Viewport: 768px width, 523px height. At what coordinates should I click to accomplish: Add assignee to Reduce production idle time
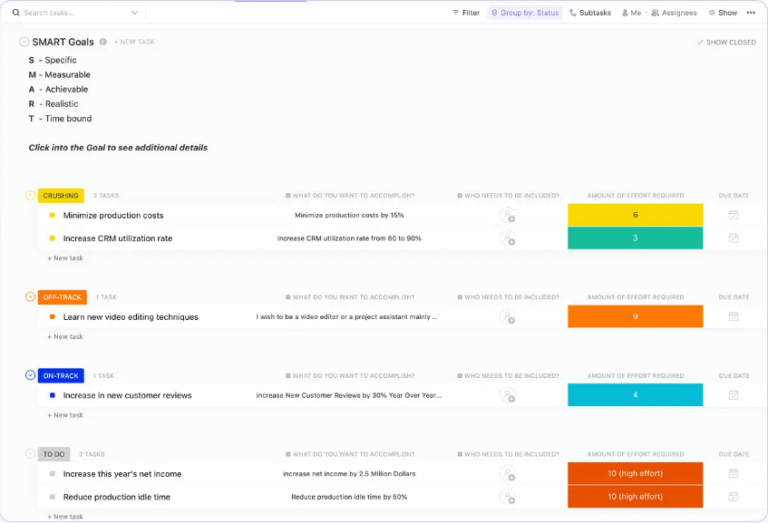(x=507, y=497)
